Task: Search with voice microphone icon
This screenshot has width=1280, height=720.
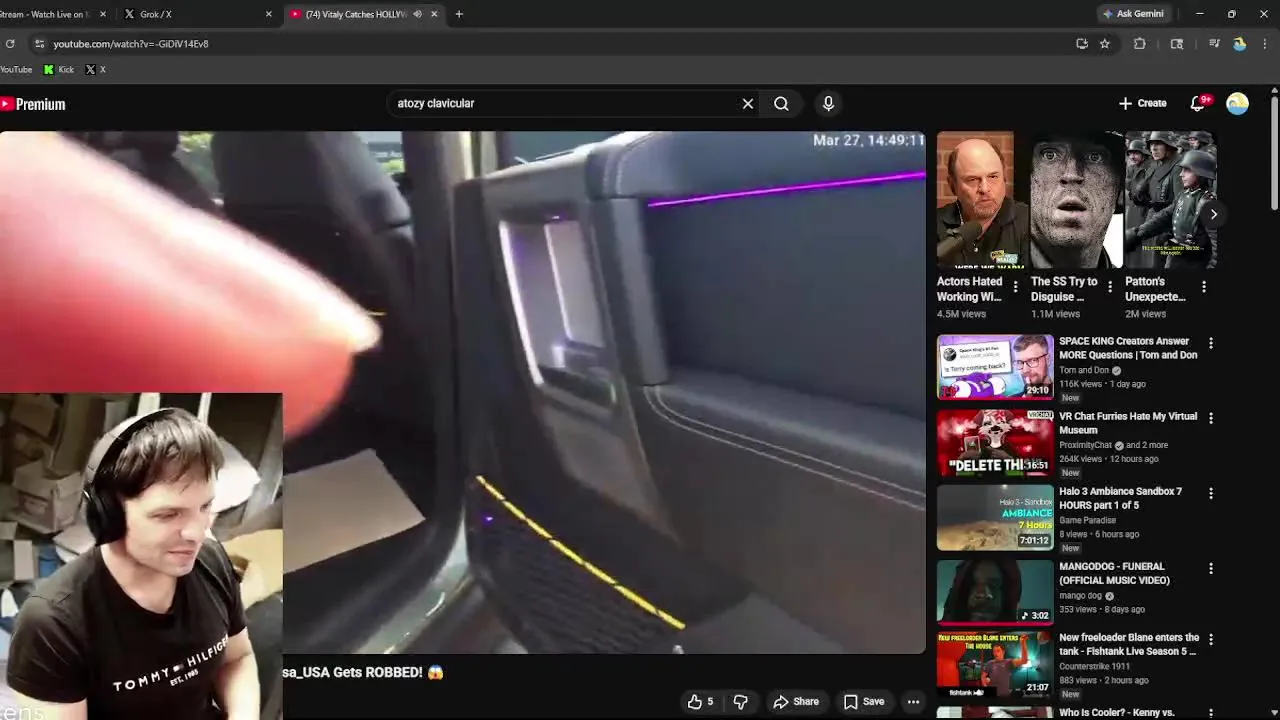Action: point(828,103)
